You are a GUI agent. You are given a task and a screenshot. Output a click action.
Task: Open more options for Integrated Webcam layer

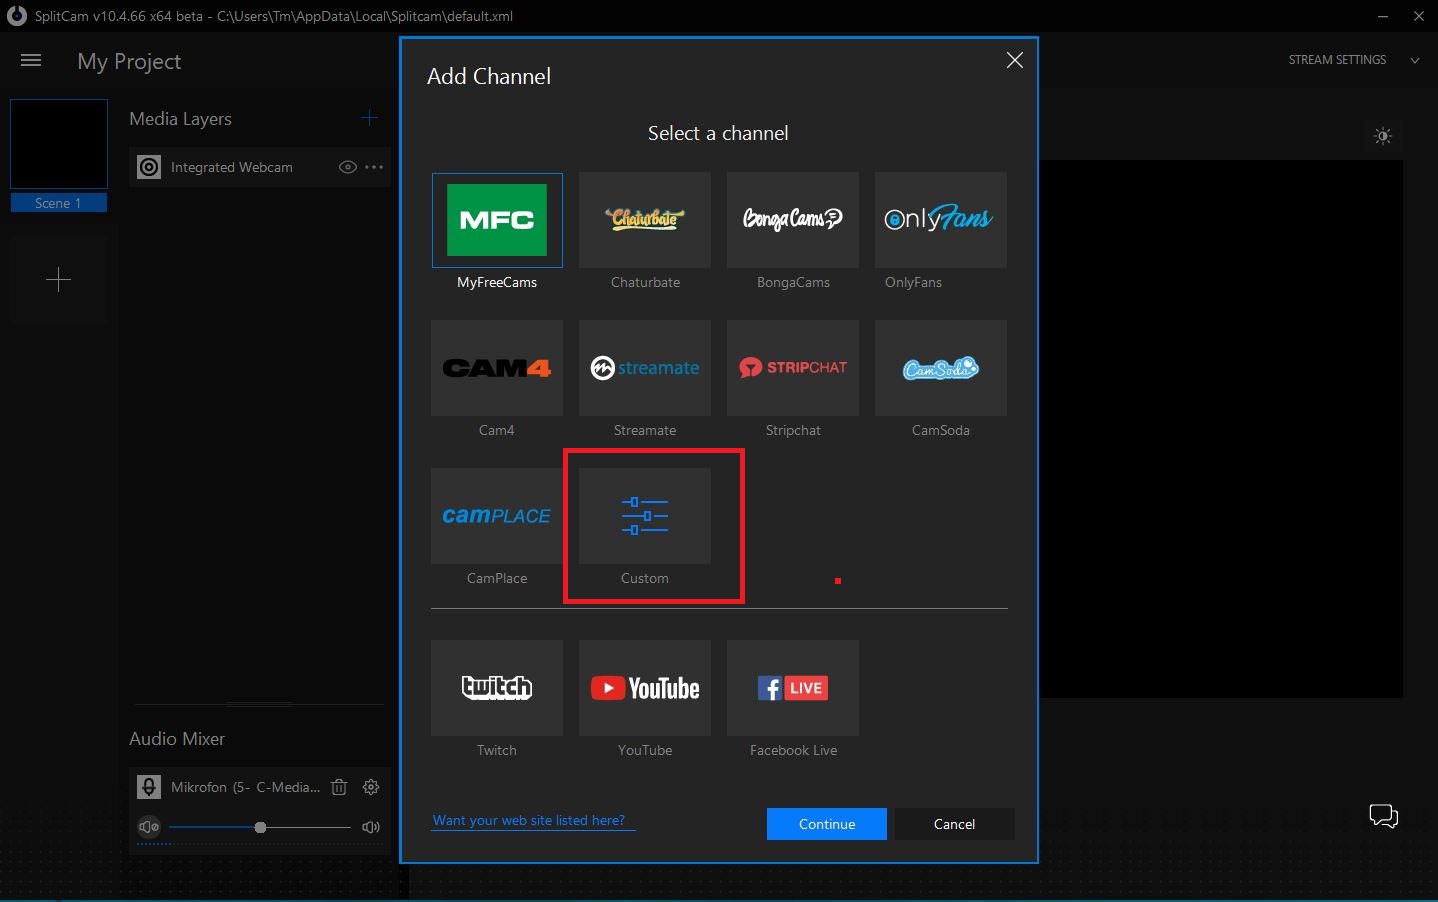(x=374, y=167)
